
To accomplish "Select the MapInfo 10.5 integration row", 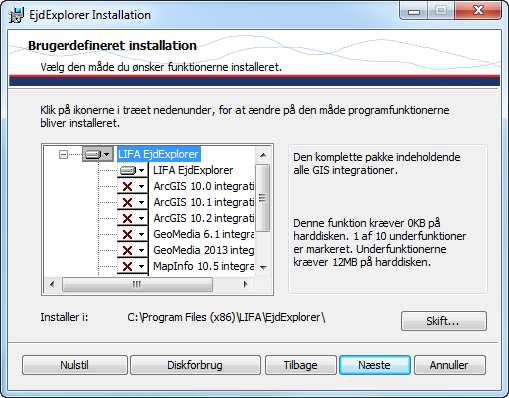I will tap(204, 266).
